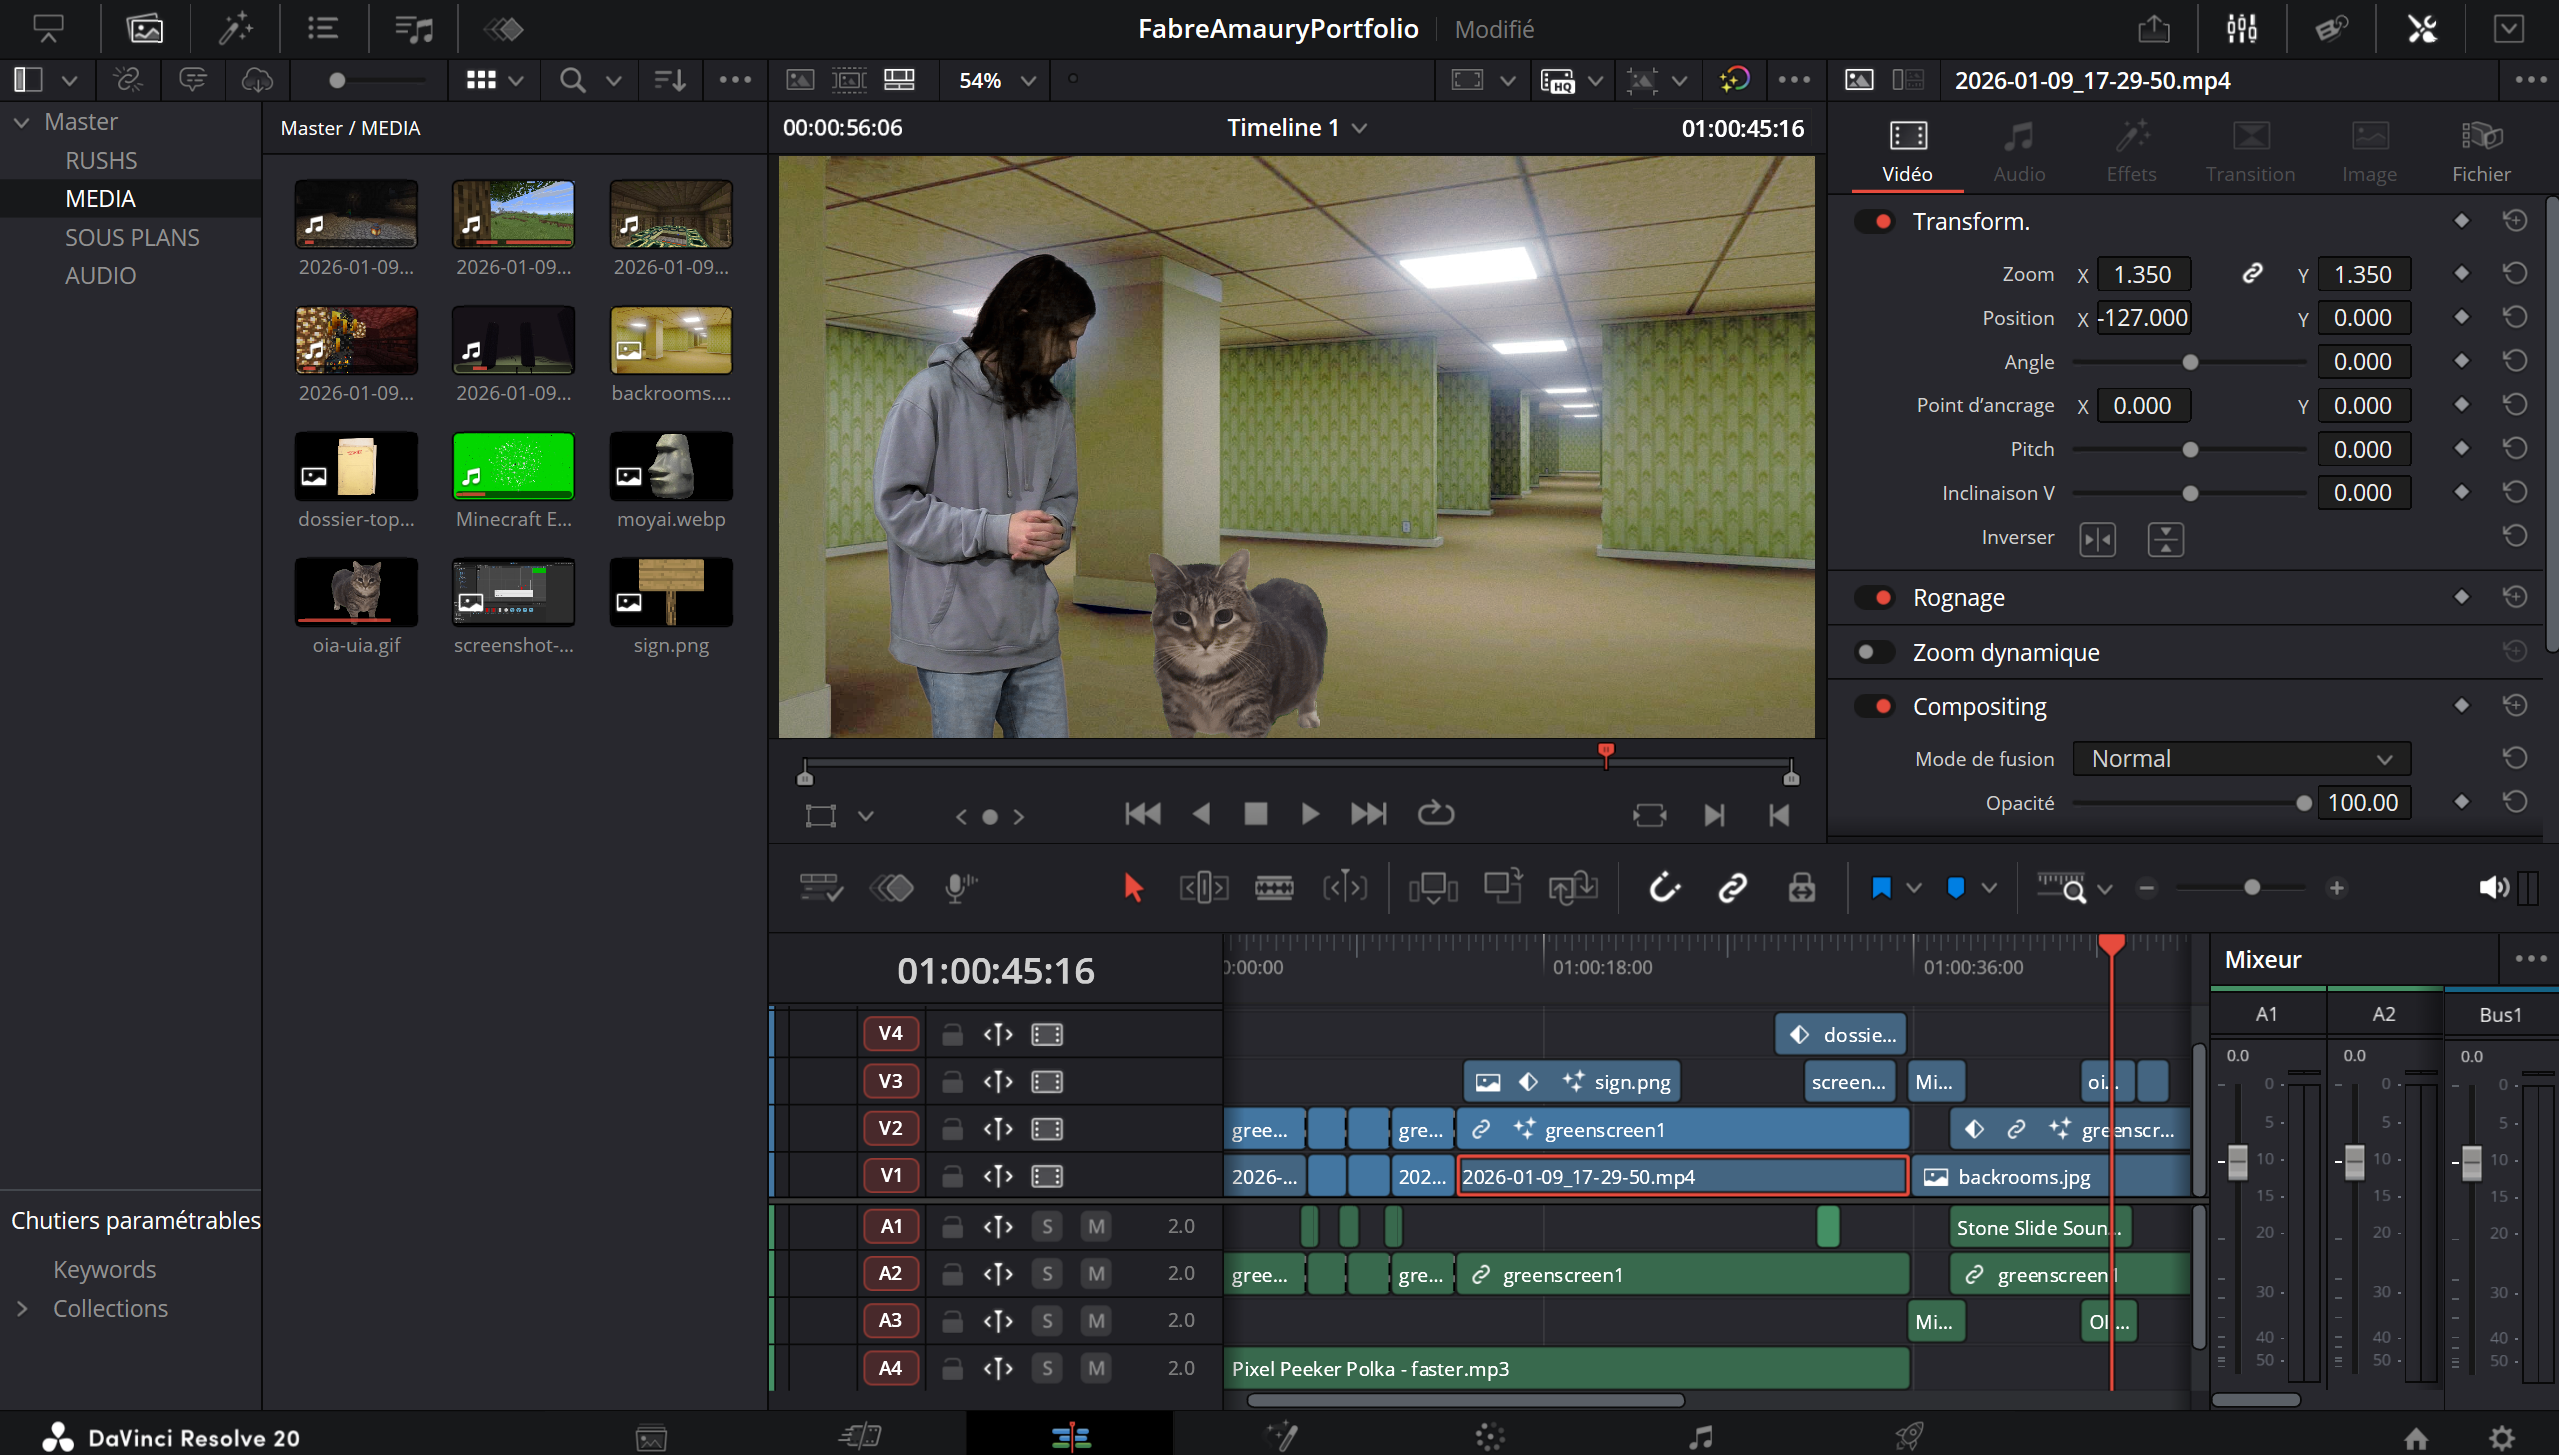The height and width of the screenshot is (1455, 2559).
Task: Open the Color page icon
Action: [1489, 1437]
